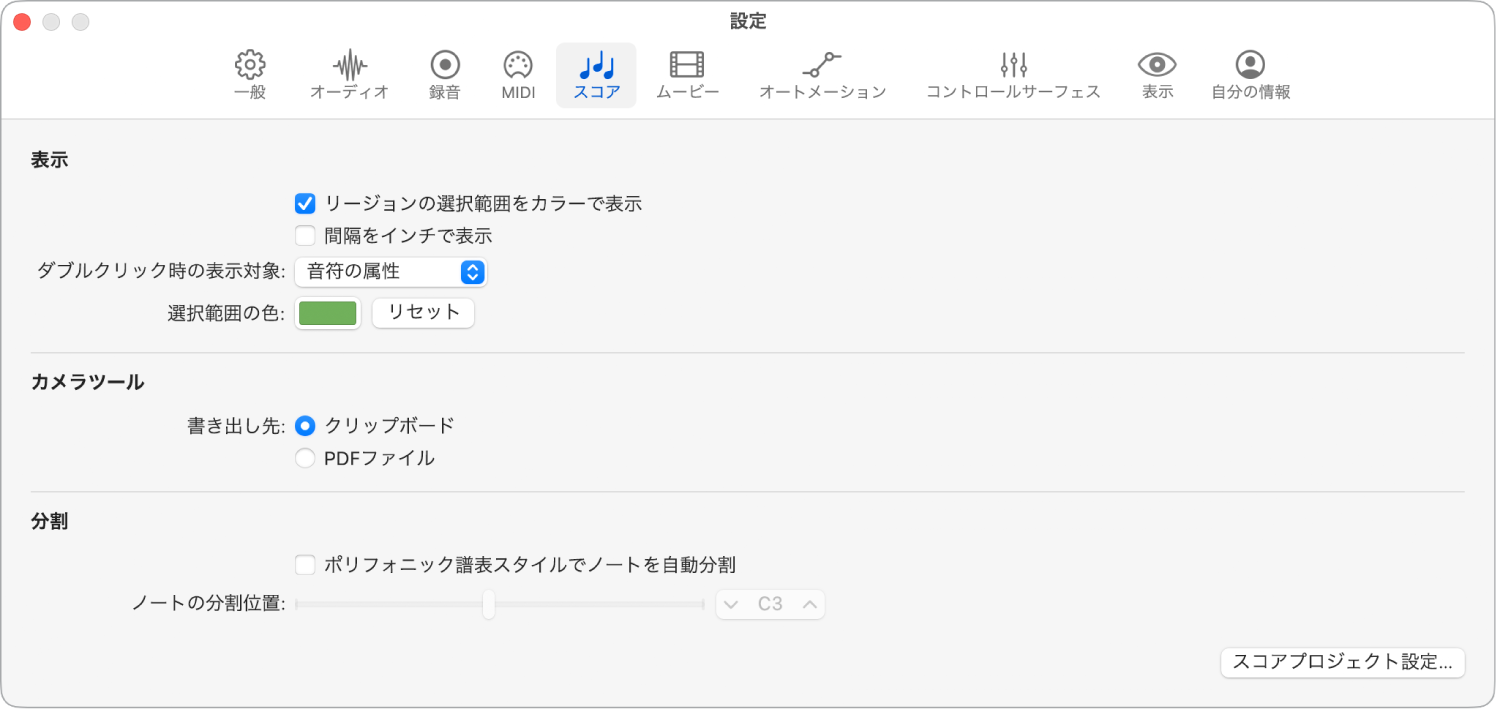Click the green 選択範囲の色 color swatch
The image size is (1498, 710).
(x=327, y=312)
